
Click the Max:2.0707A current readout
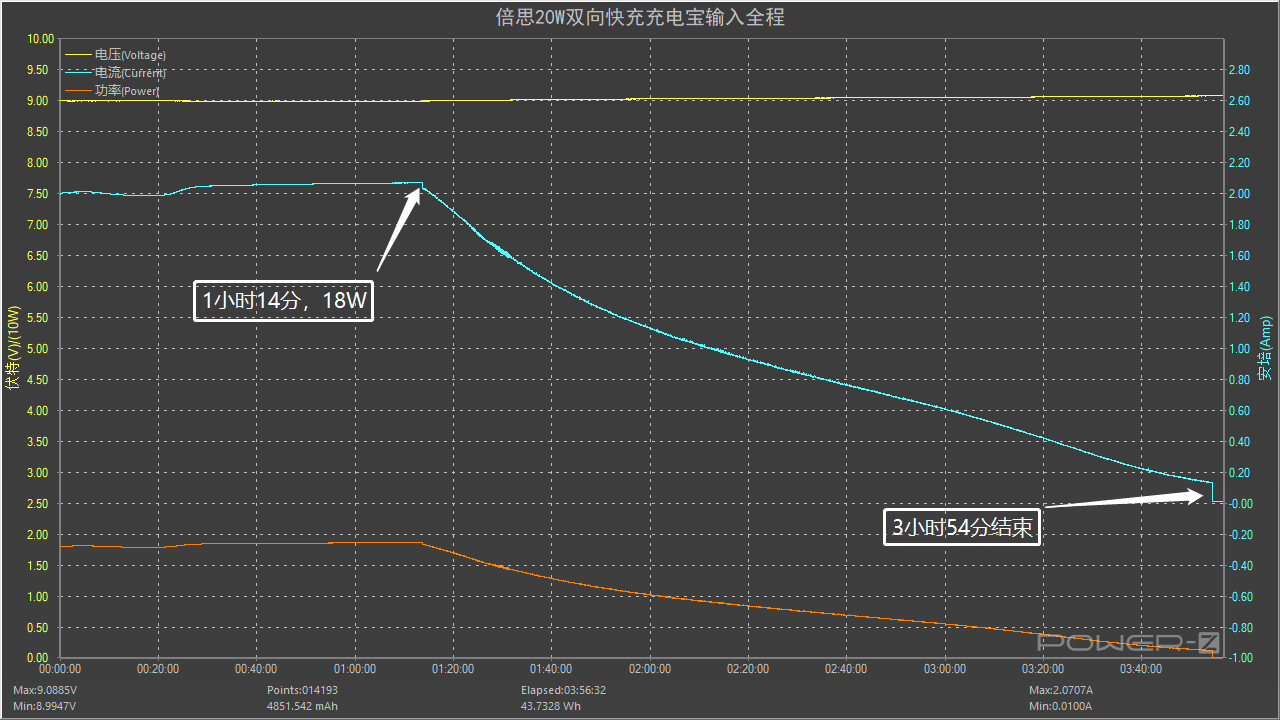(1061, 690)
